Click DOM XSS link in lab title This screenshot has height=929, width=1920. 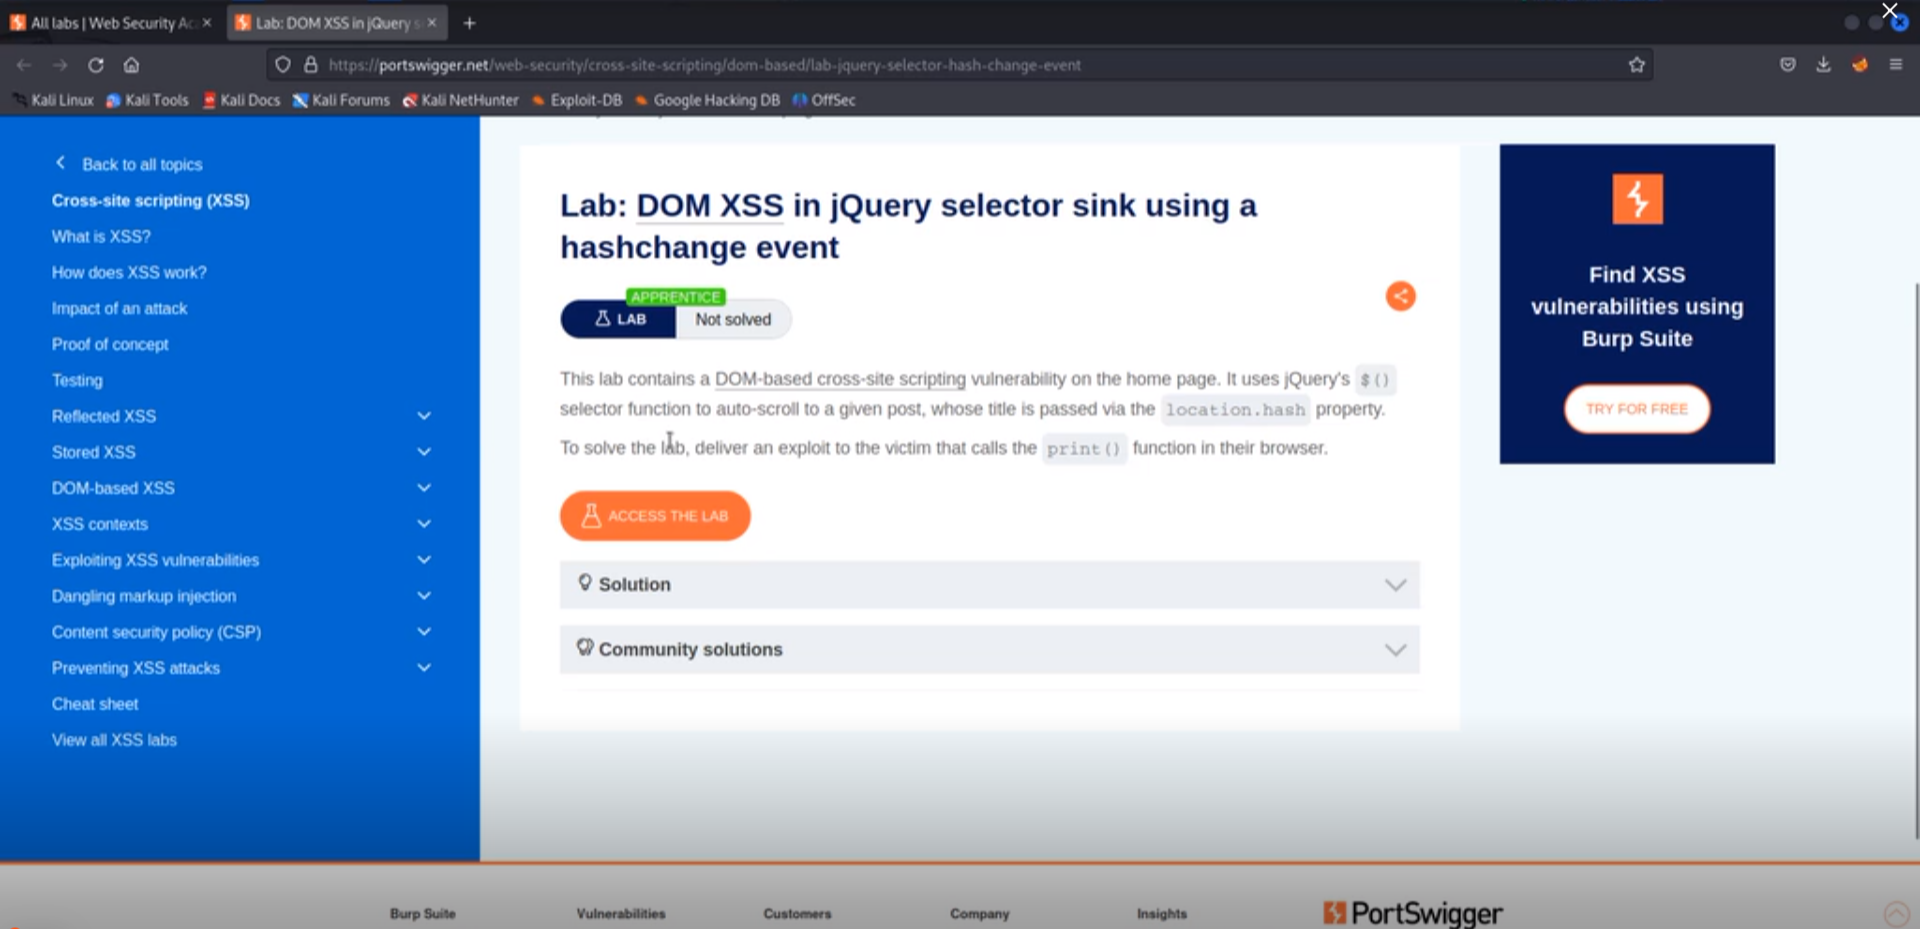click(710, 205)
